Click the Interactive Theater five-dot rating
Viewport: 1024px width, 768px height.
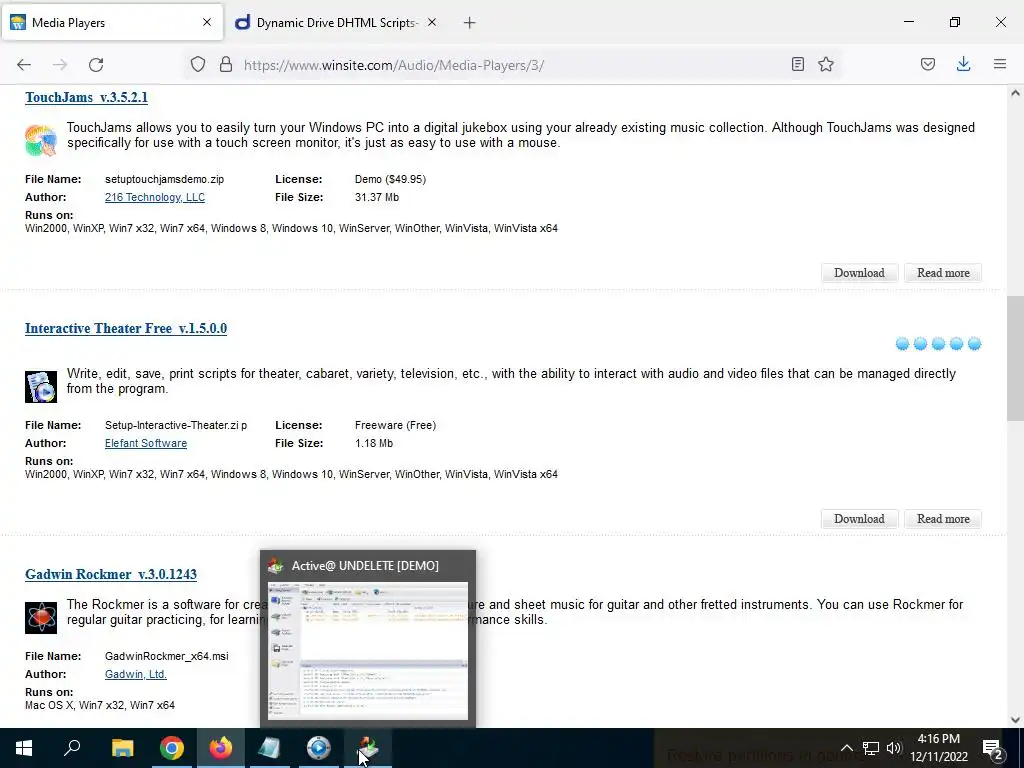[x=938, y=344]
